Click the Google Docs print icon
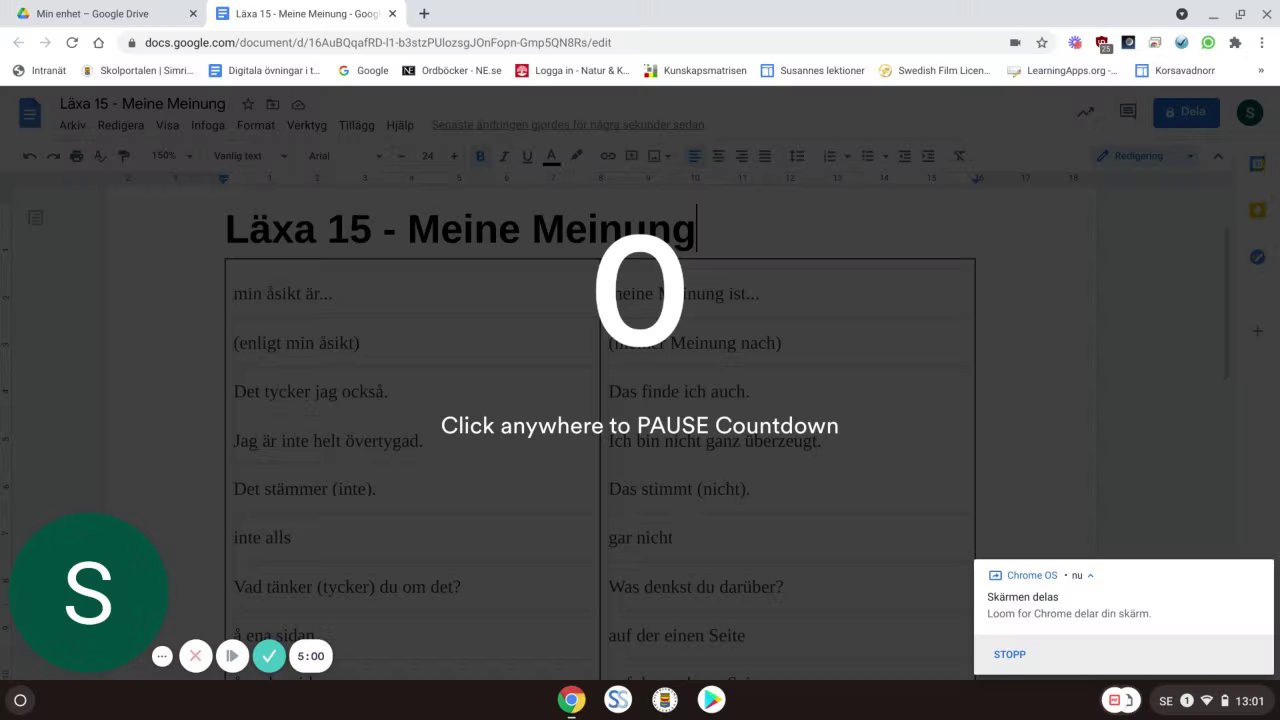This screenshot has width=1280, height=720. click(76, 156)
